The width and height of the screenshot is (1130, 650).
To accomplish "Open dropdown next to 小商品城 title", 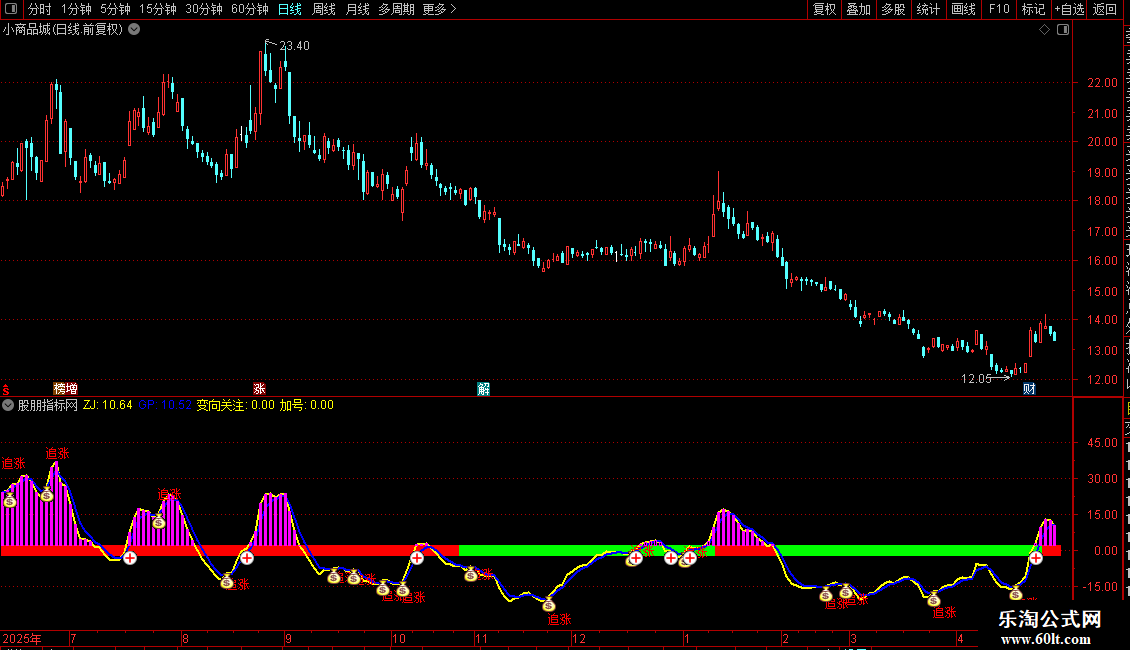I will click(x=134, y=30).
